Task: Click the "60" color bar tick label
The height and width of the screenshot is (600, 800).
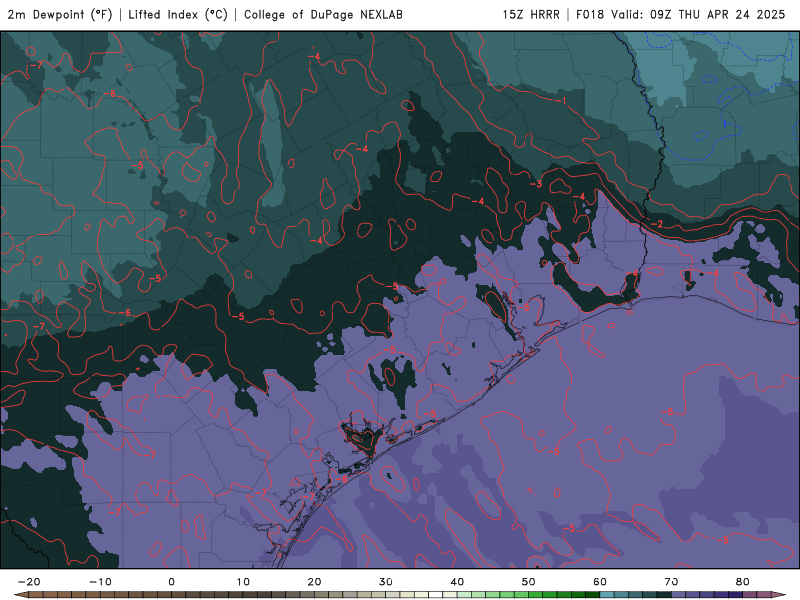Action: (x=600, y=582)
